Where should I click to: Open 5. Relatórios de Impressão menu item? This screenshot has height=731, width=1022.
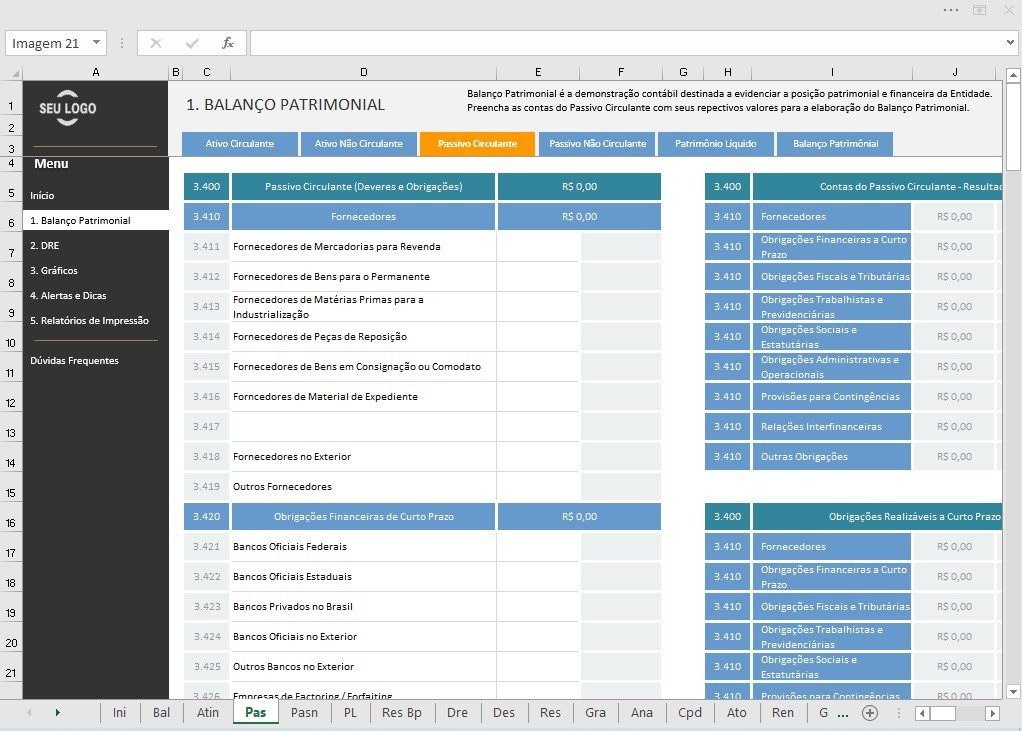tap(89, 321)
